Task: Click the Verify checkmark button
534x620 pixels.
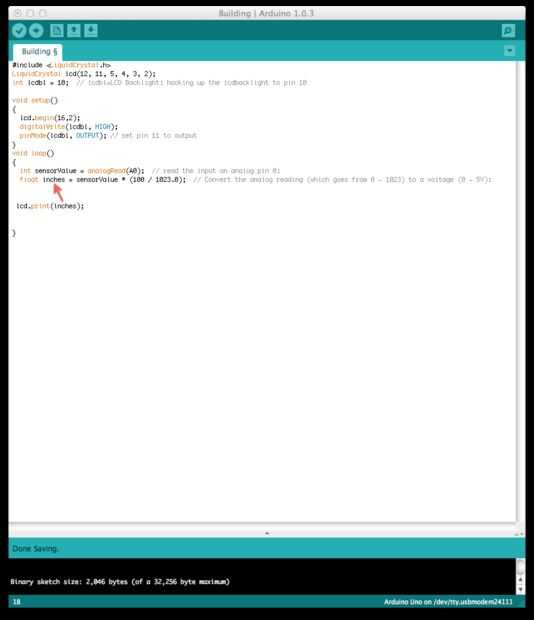Action: 19,30
